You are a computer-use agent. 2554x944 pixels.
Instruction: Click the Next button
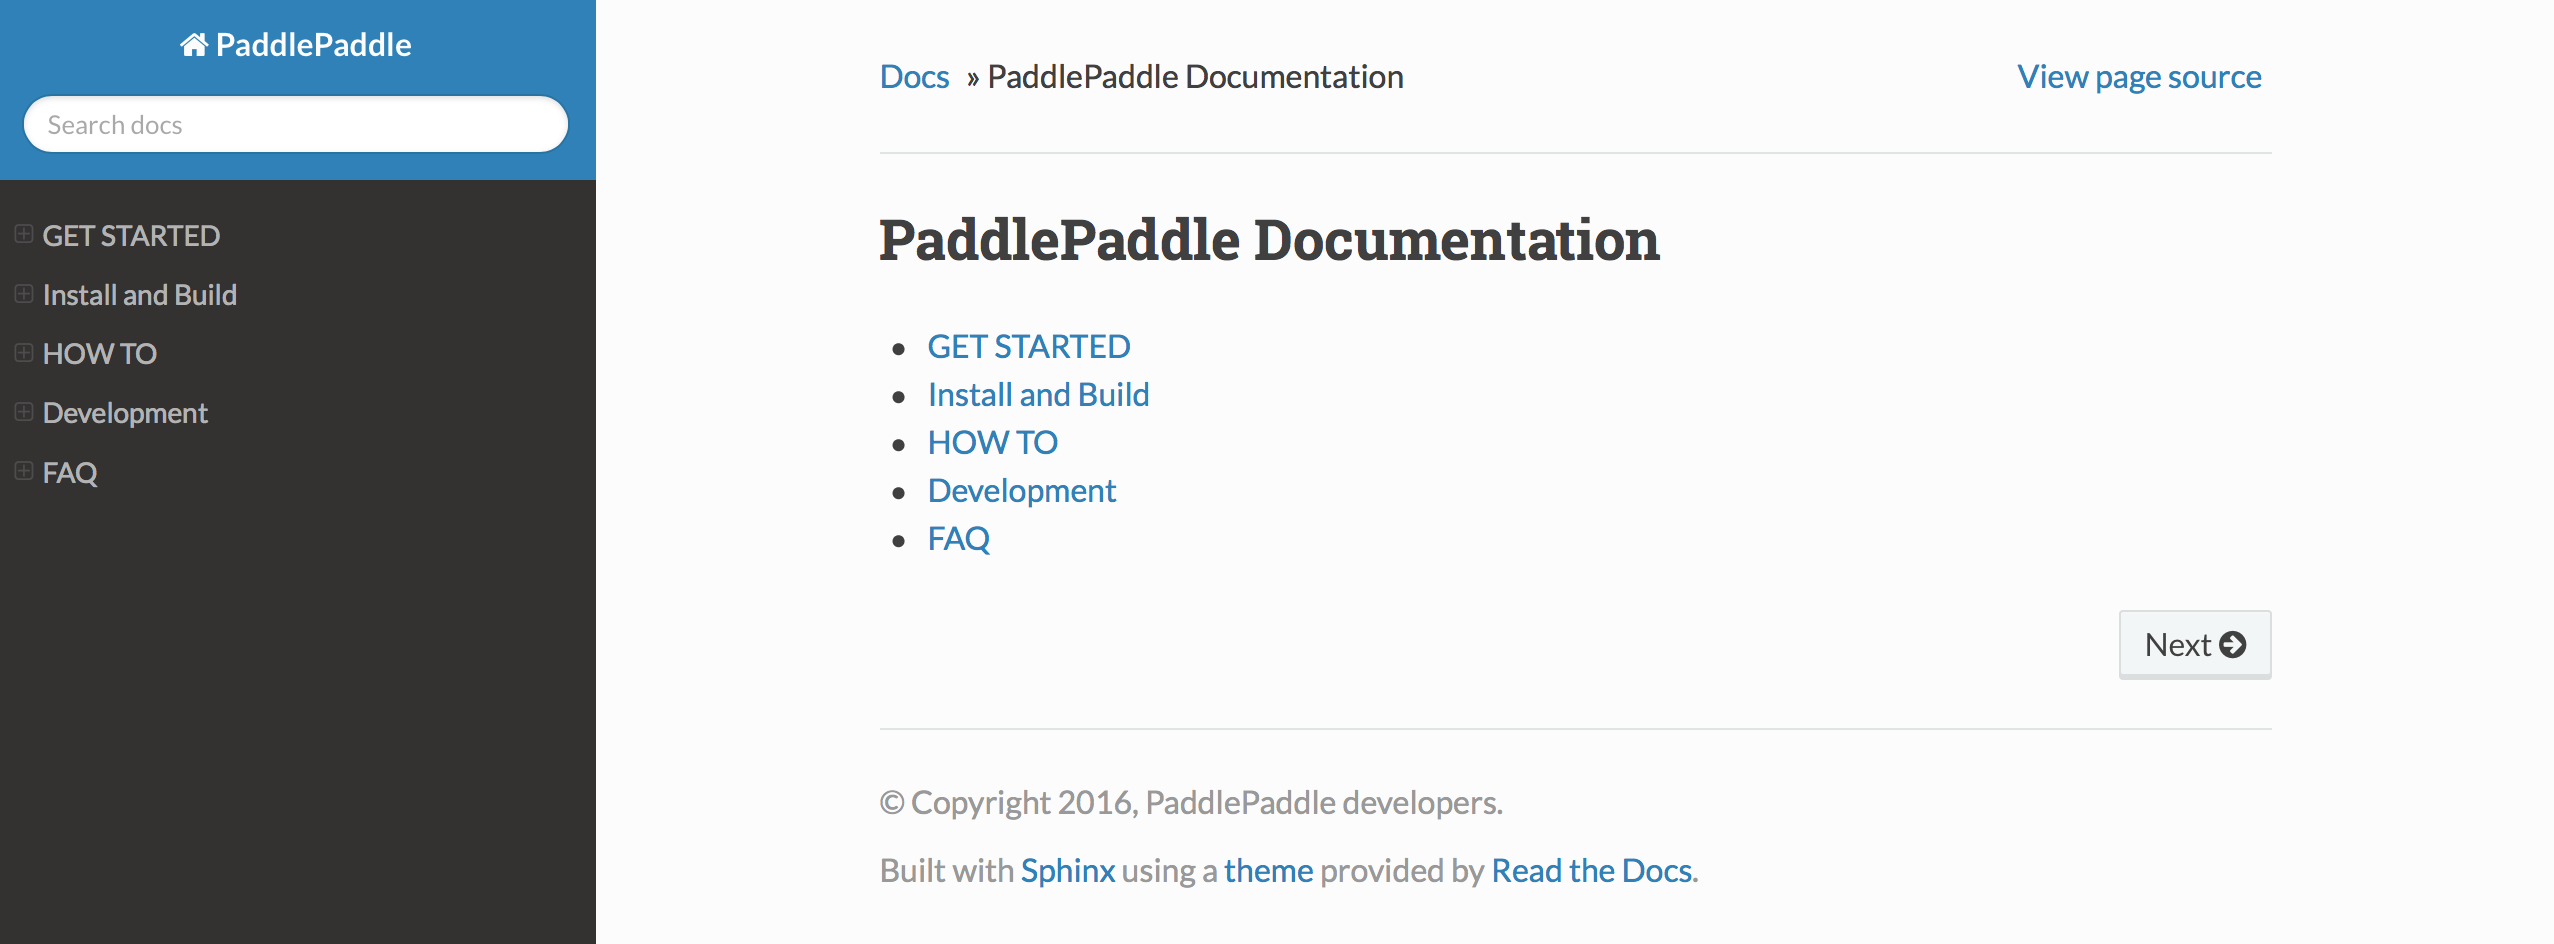point(2195,645)
